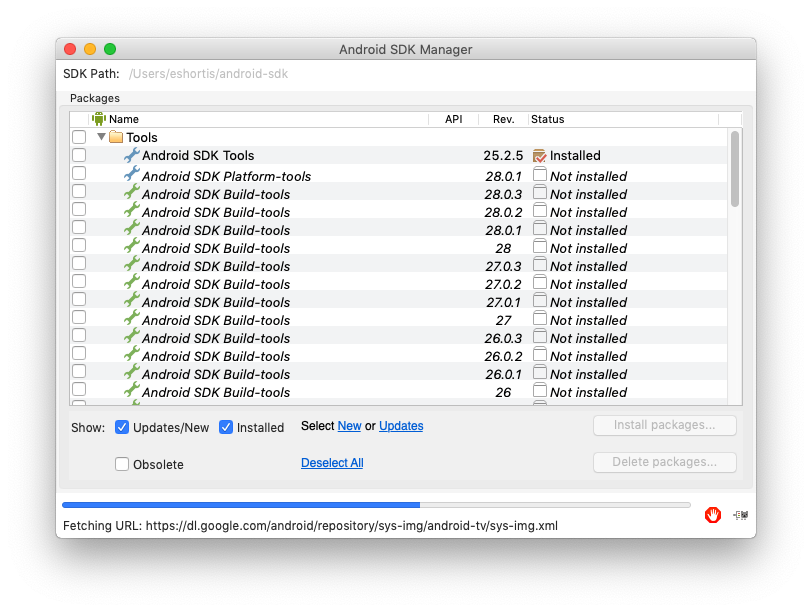Click the New packages selection link
Screen dimensions: 812x612
pos(349,426)
